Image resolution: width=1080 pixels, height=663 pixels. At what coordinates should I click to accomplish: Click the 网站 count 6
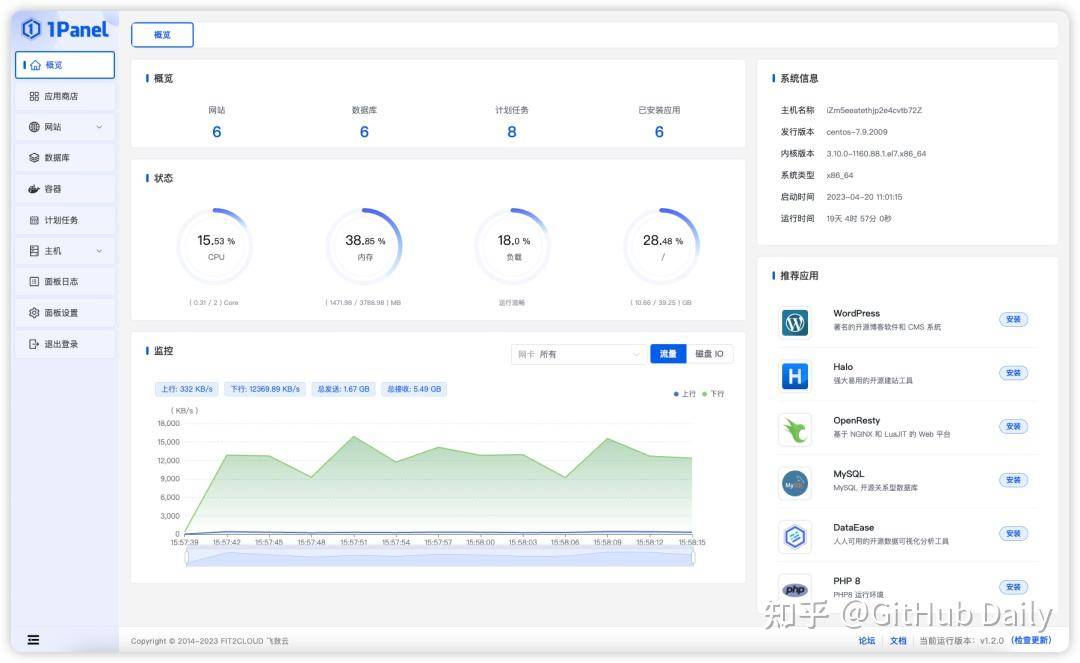click(216, 131)
